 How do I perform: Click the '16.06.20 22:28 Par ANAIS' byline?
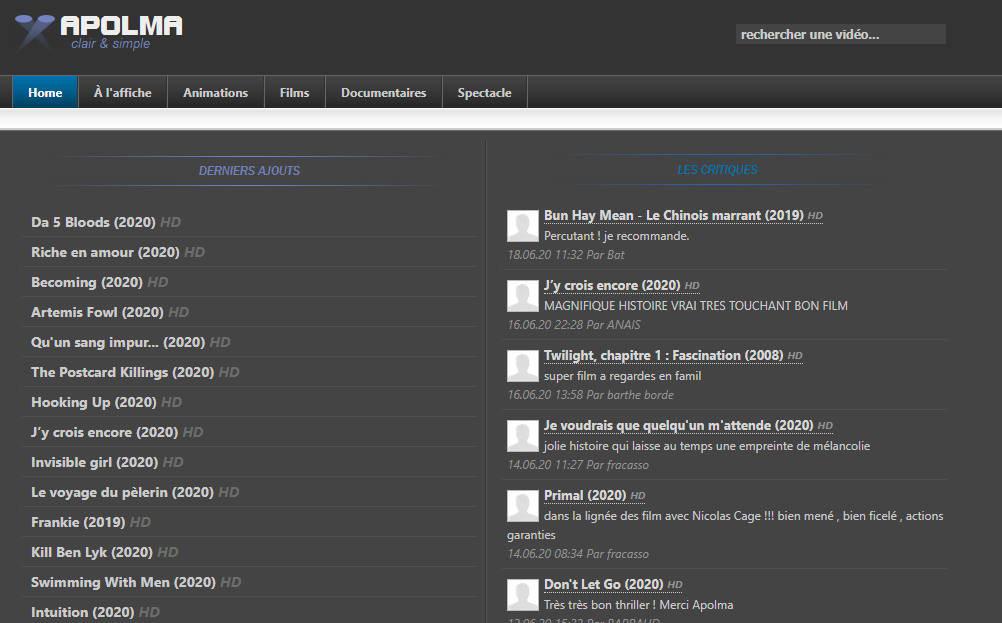[574, 325]
